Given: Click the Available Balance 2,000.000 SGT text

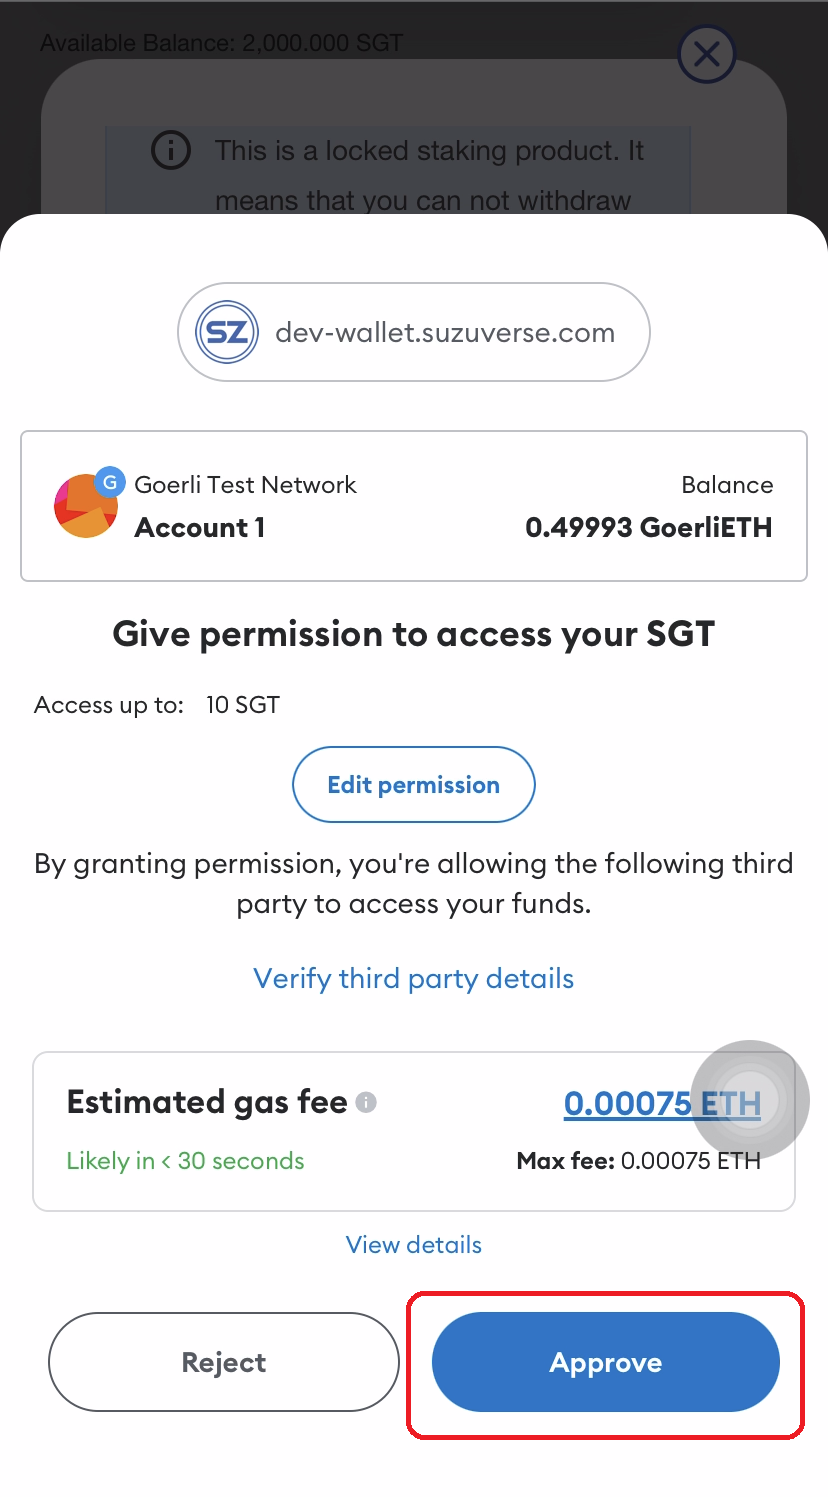Looking at the screenshot, I should tap(221, 43).
